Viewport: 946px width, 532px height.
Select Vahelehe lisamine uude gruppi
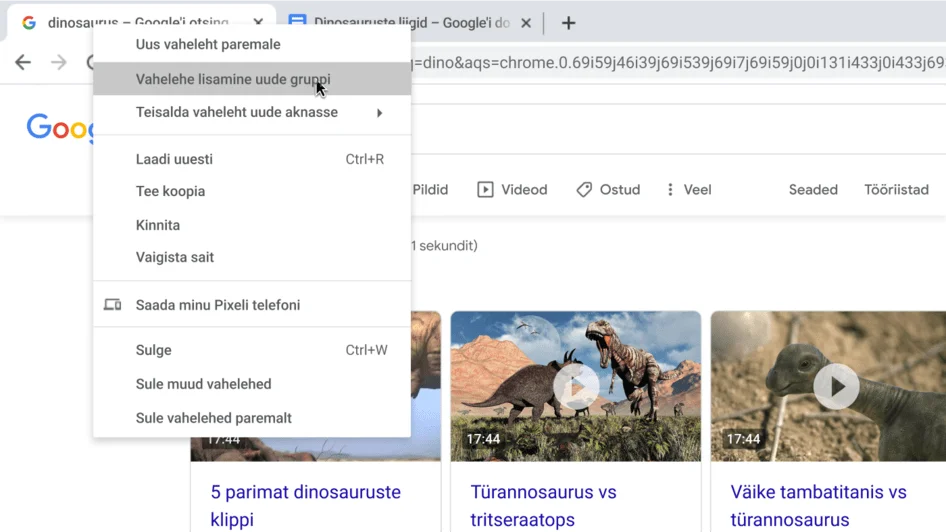tap(233, 79)
